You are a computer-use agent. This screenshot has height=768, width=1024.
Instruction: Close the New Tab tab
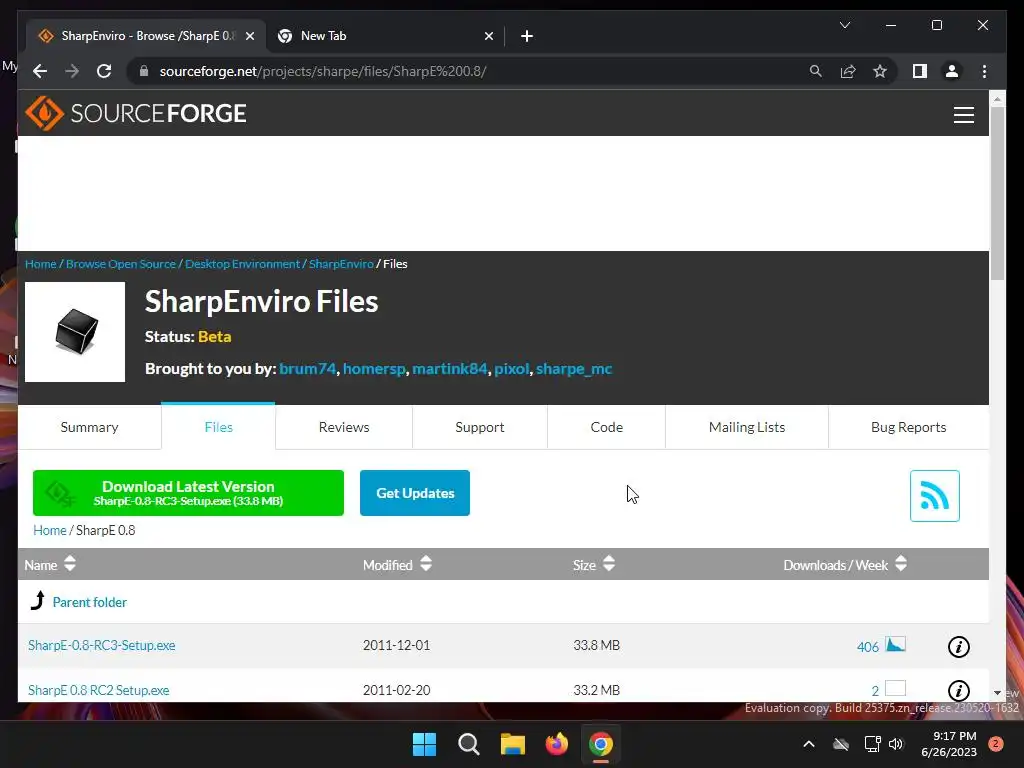coord(488,36)
